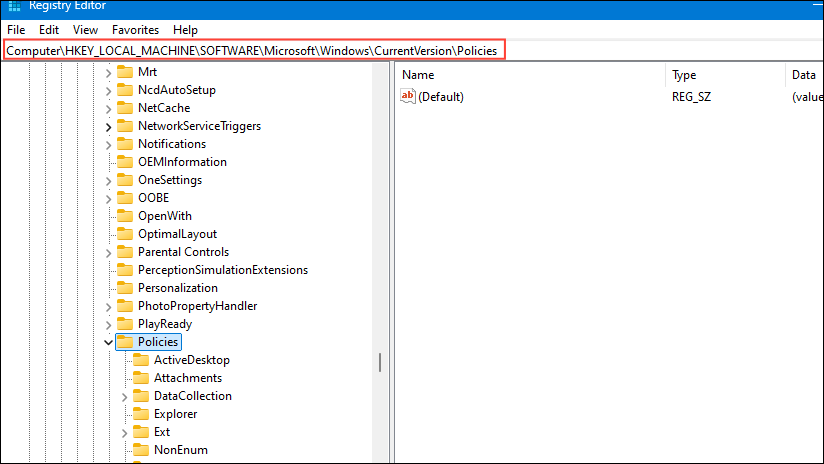Click the OOBE folder icon
This screenshot has width=824, height=464.
125,198
